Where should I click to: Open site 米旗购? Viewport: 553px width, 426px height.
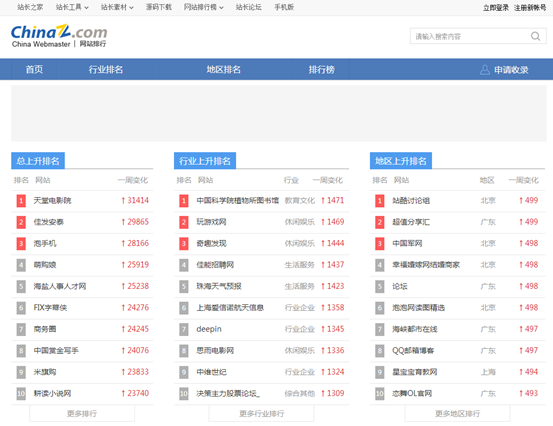click(x=45, y=372)
